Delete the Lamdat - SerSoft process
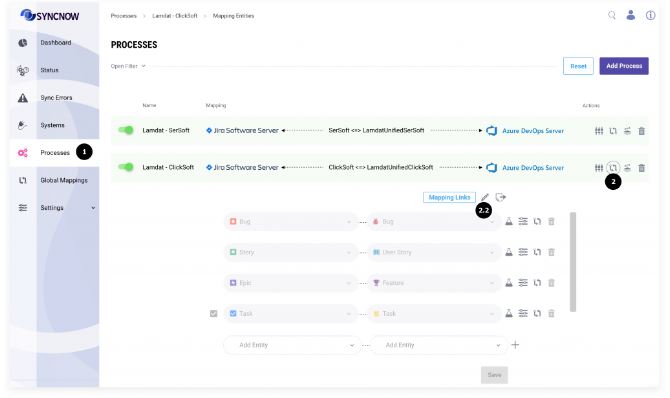Screen dimensions: 670x398 (641, 131)
